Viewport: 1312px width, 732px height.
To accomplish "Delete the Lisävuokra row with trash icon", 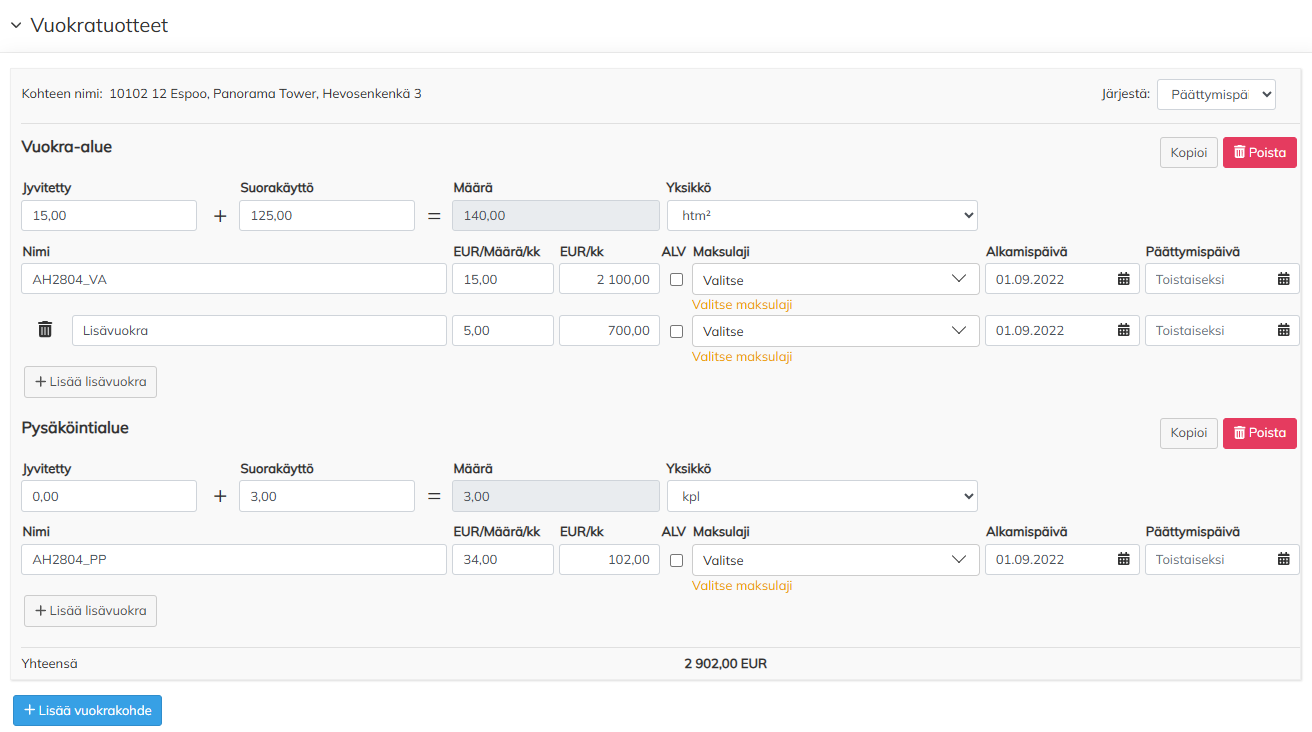I will pos(45,330).
